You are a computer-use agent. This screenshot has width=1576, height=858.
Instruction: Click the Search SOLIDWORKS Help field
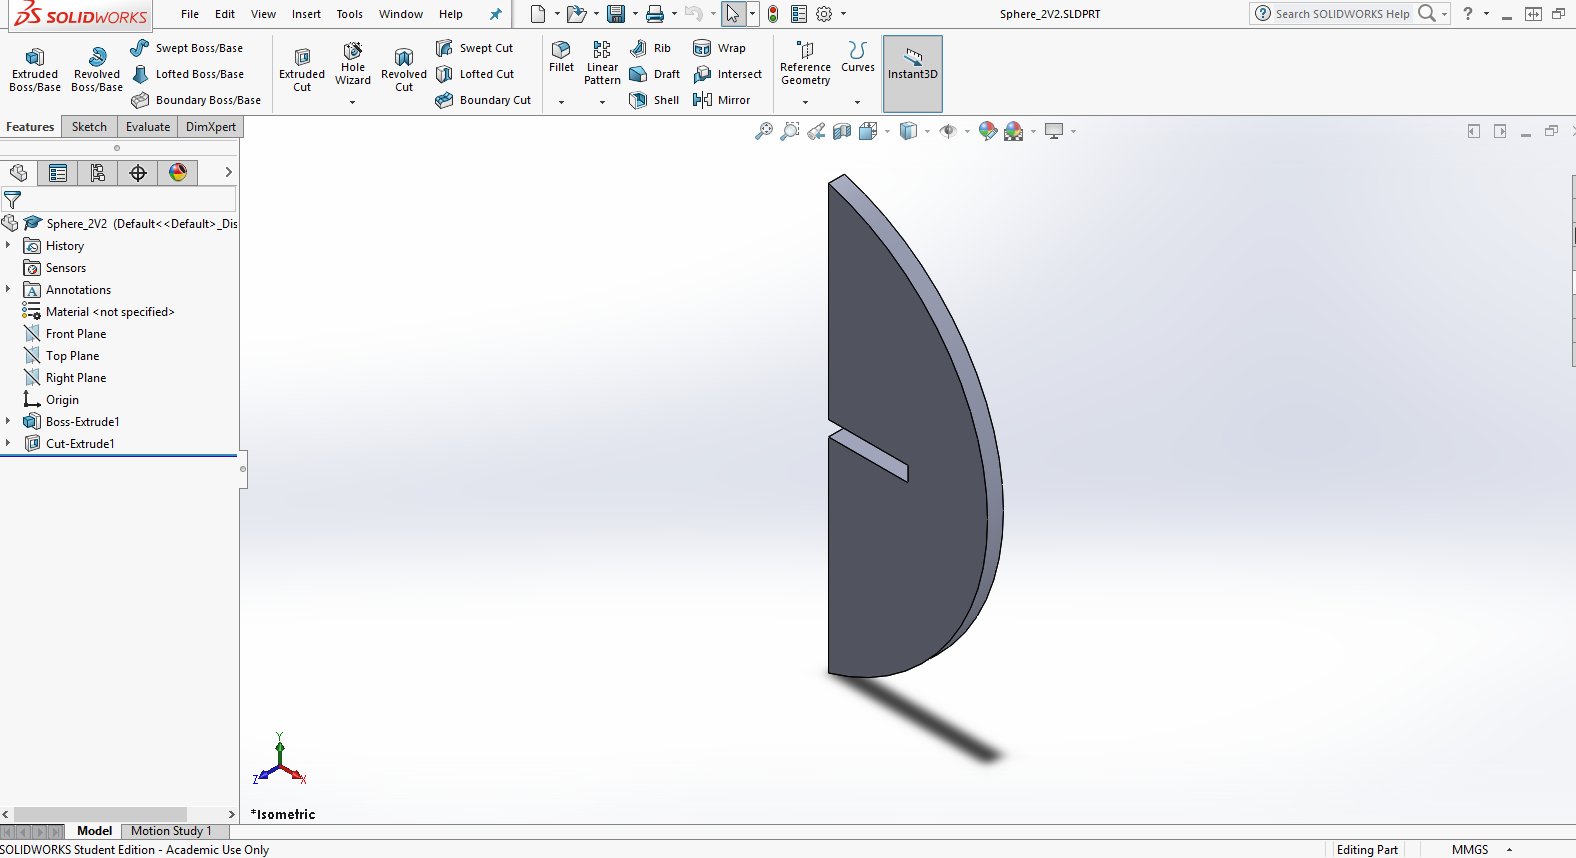click(1342, 14)
